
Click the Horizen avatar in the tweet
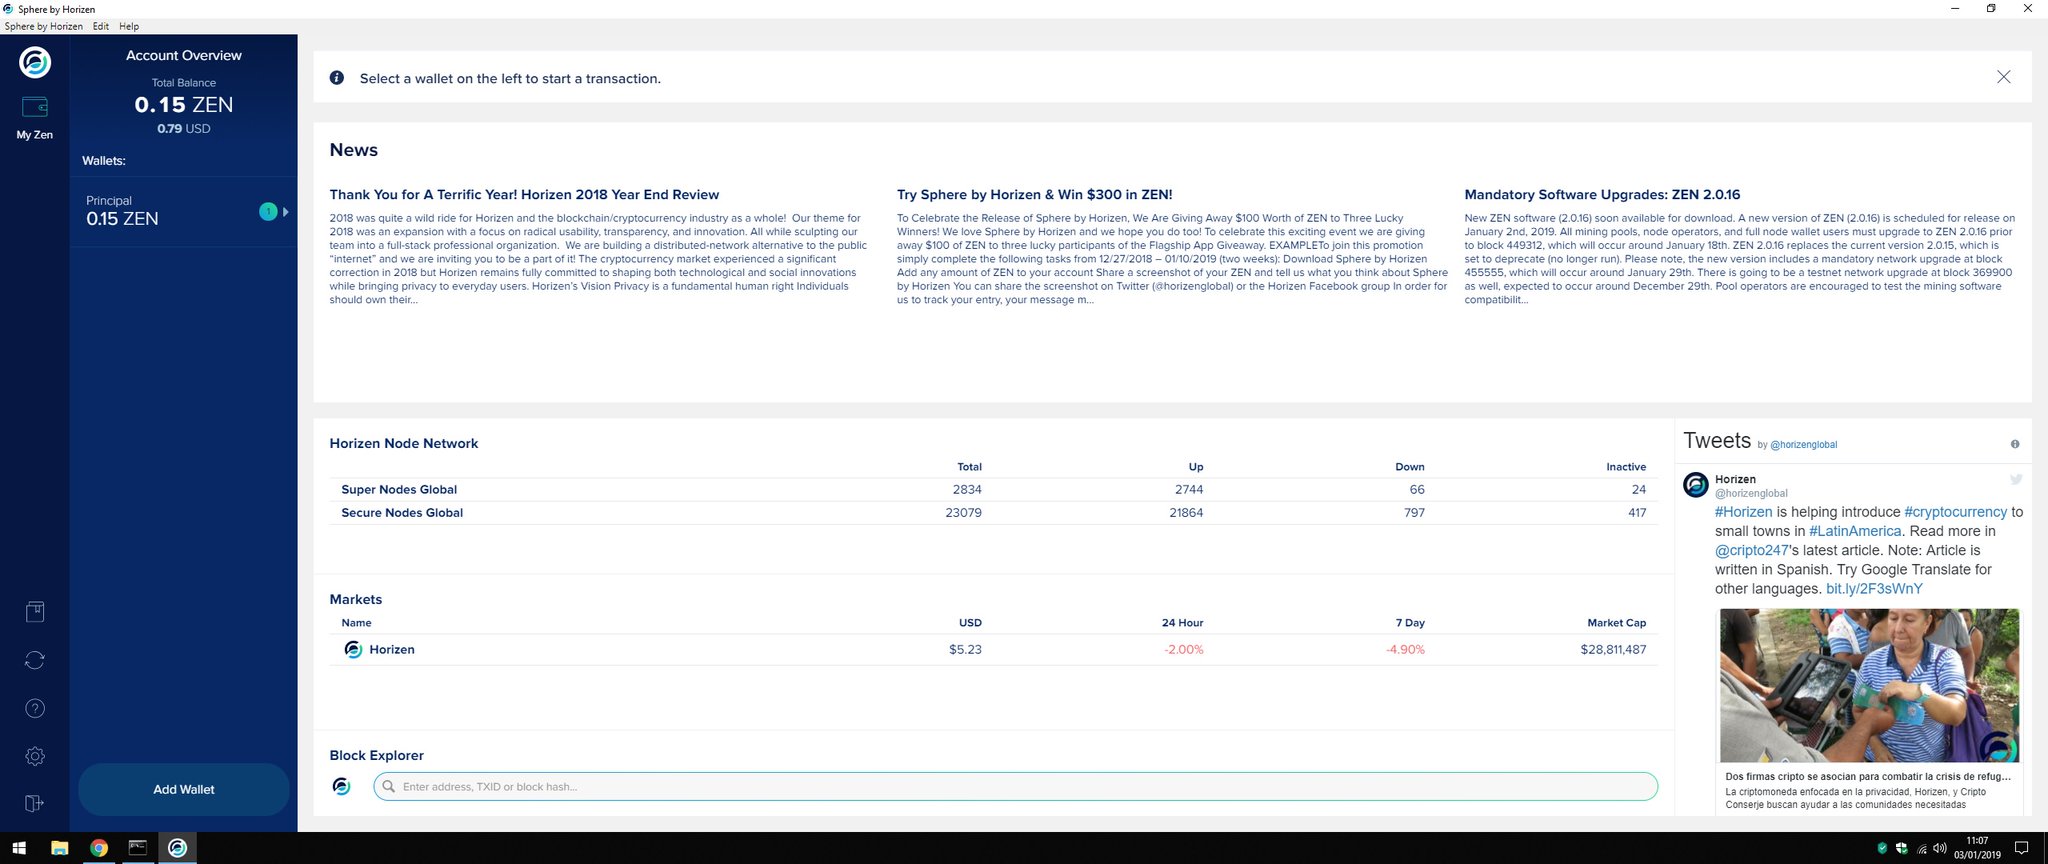(x=1696, y=485)
